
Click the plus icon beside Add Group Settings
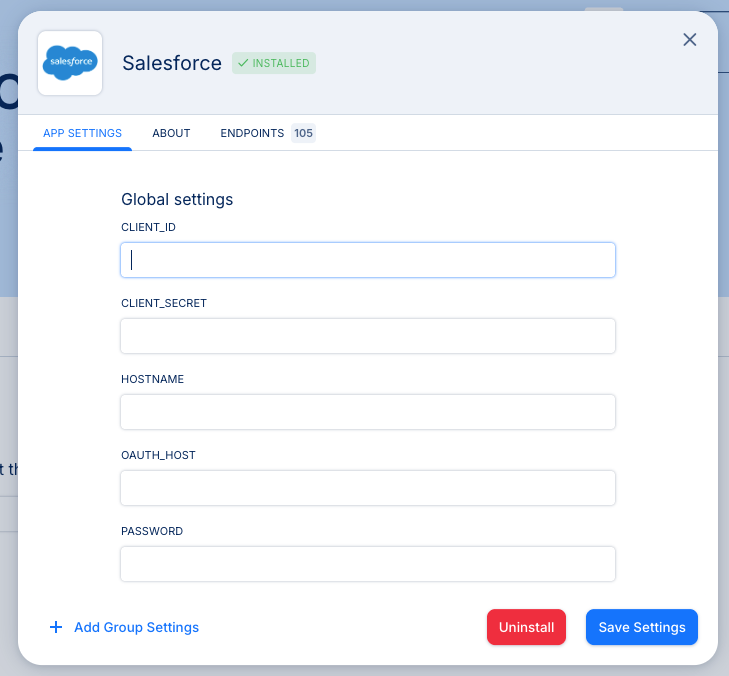[x=56, y=627]
